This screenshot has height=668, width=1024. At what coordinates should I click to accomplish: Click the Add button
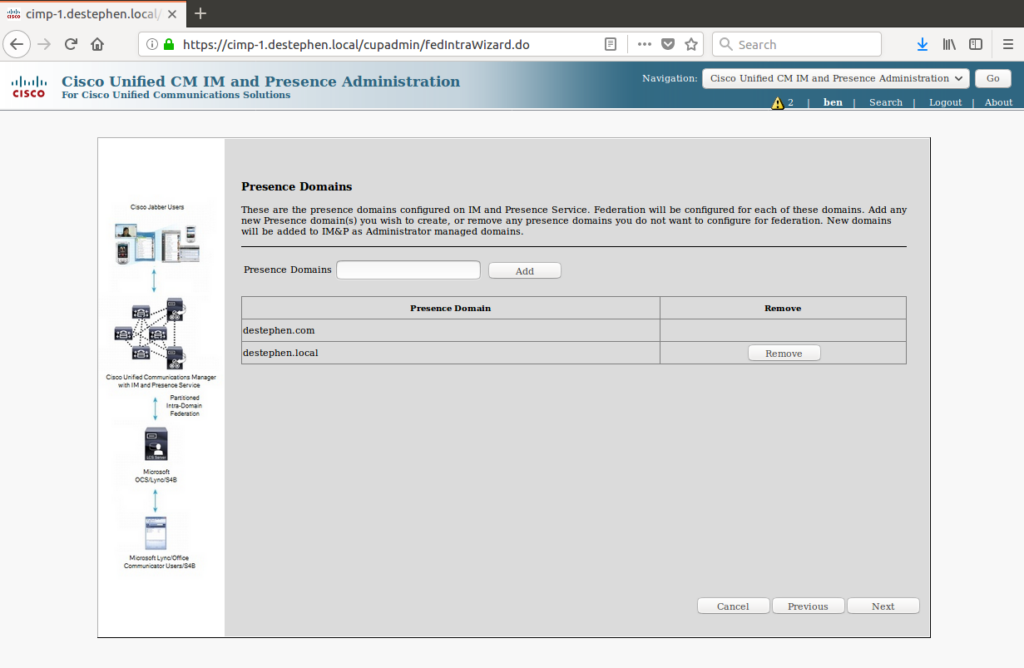(524, 271)
